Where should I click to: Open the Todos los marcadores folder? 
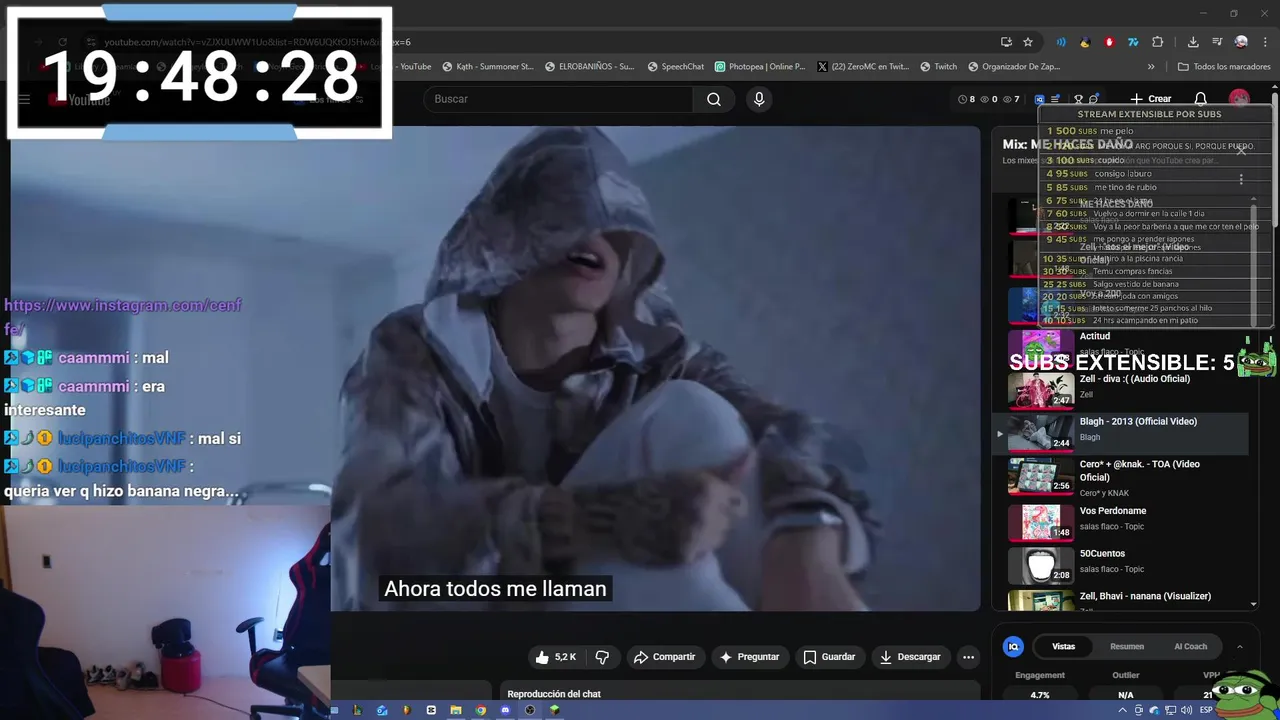click(x=1224, y=67)
